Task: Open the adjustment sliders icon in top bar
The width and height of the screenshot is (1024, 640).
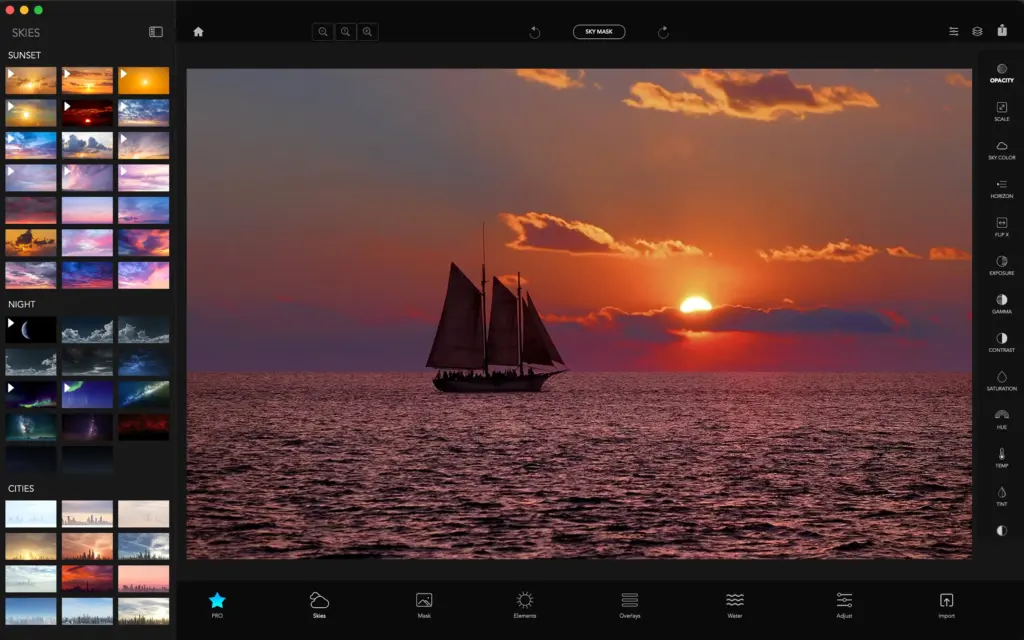Action: 953,32
